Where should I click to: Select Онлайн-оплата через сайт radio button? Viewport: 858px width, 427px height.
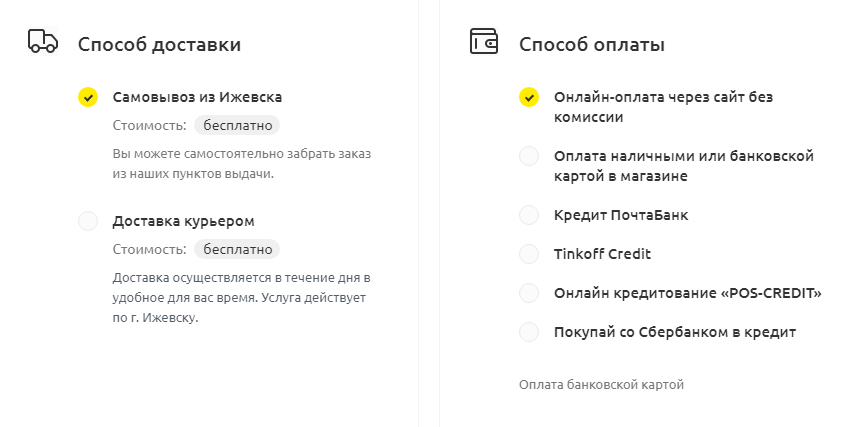click(x=529, y=97)
